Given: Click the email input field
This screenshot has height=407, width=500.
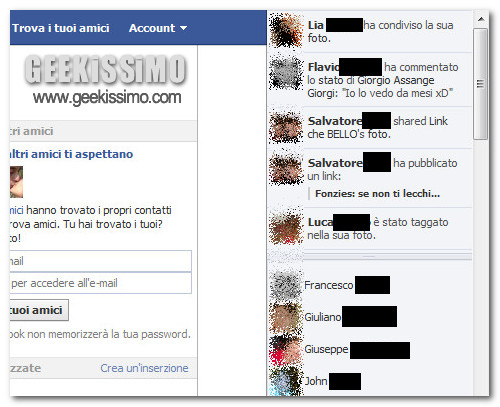Looking at the screenshot, I should coord(101,261).
